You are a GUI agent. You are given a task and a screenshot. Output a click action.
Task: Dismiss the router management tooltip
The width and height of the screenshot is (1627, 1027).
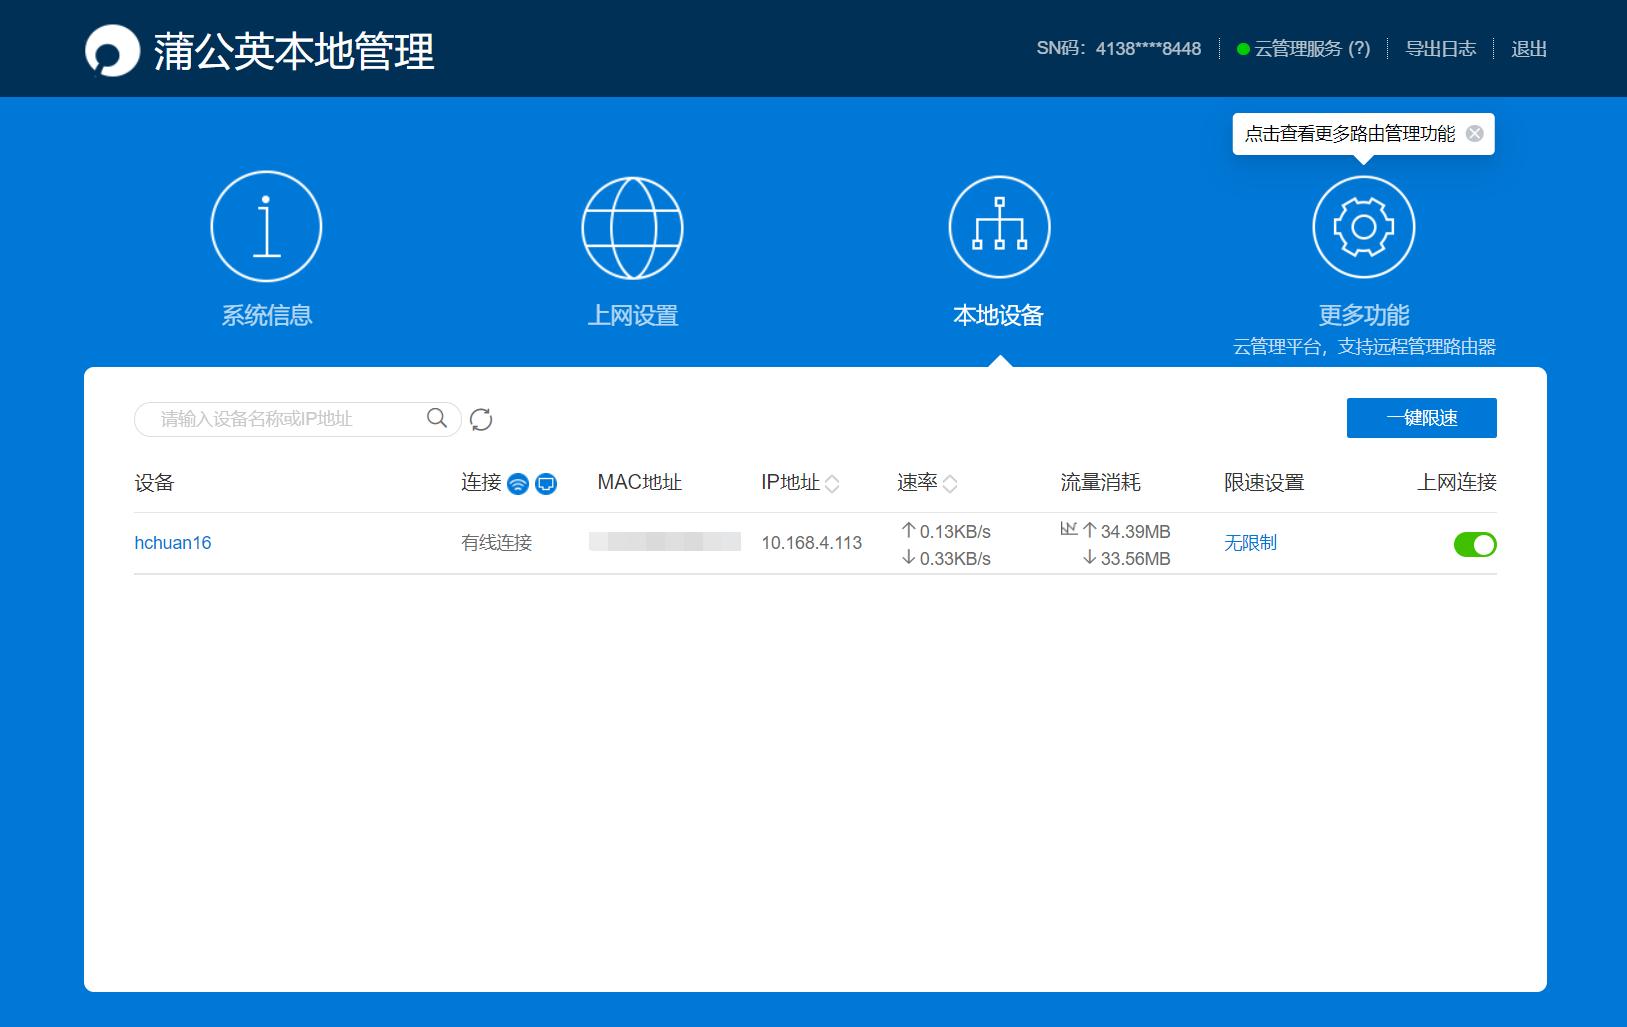click(x=1473, y=133)
